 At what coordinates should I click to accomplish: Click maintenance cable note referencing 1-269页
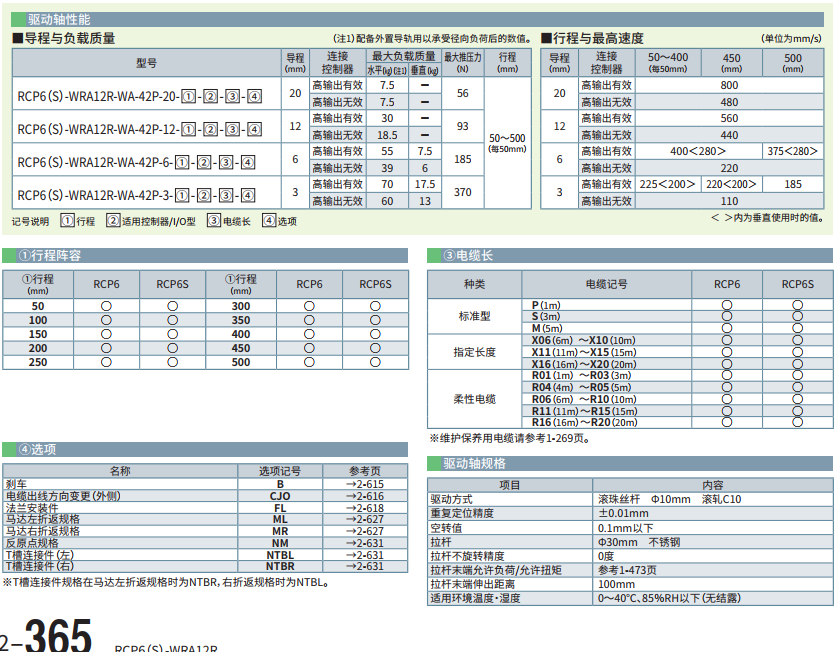[510, 438]
